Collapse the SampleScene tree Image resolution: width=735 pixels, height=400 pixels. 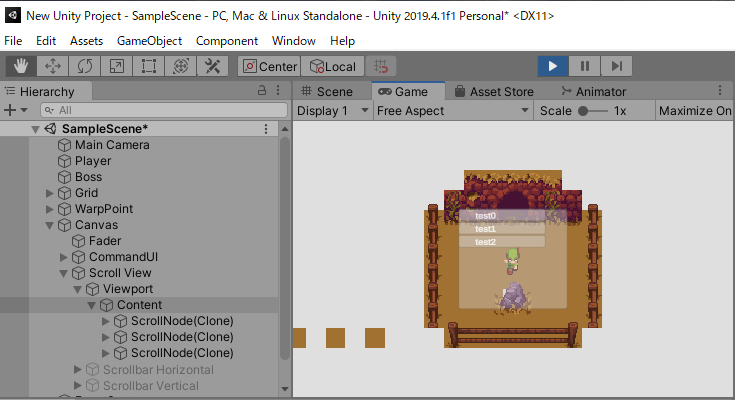point(35,129)
